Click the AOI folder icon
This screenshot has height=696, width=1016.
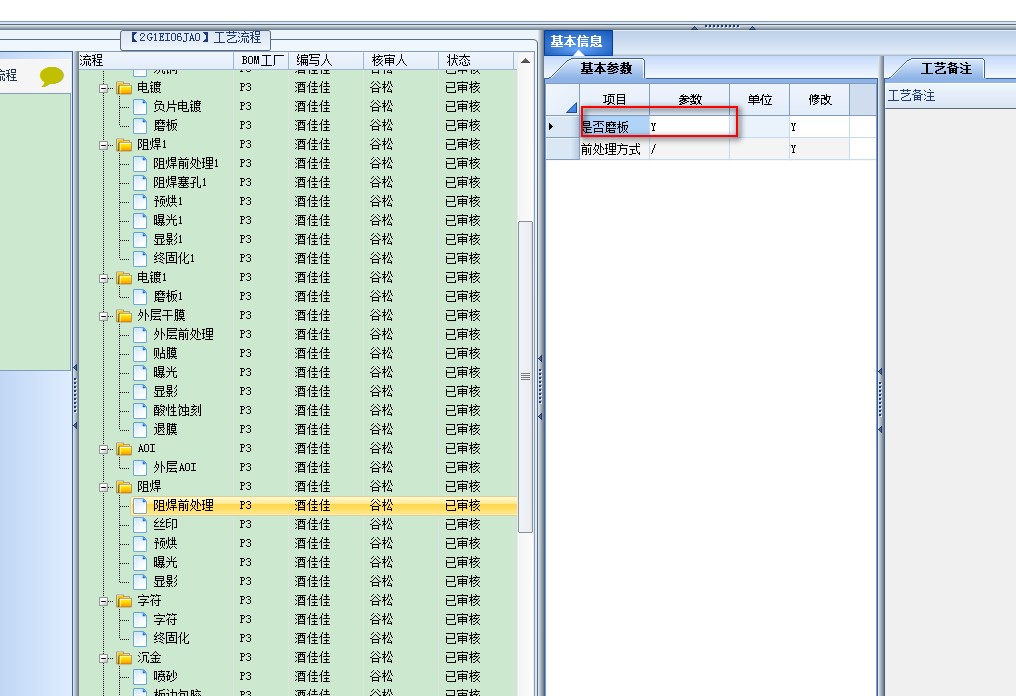(x=124, y=448)
